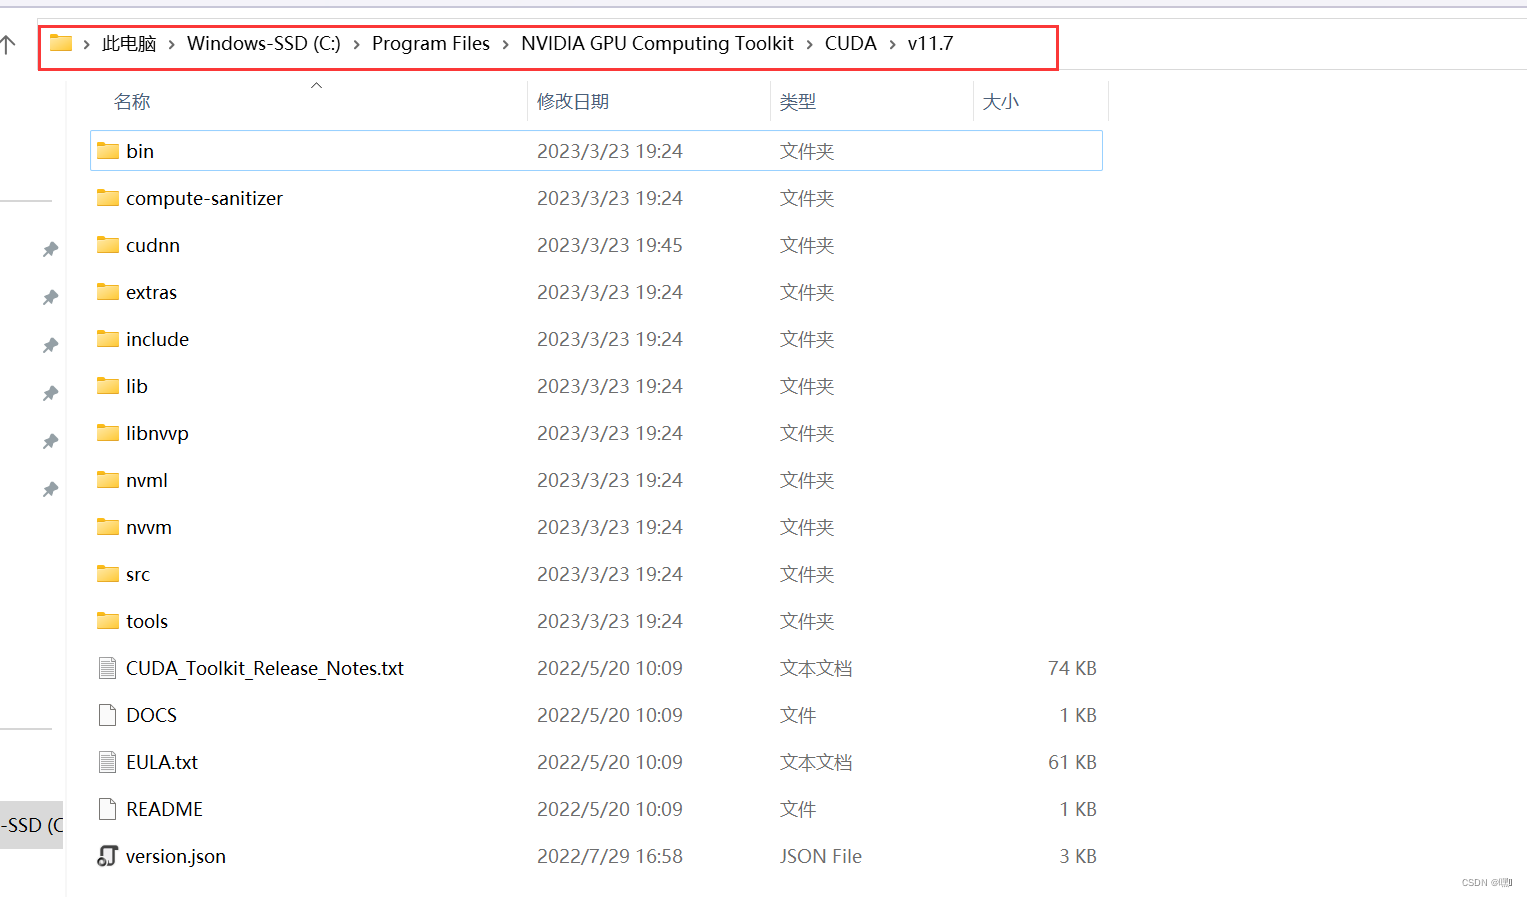Select EULA.txt file name

[x=162, y=762]
